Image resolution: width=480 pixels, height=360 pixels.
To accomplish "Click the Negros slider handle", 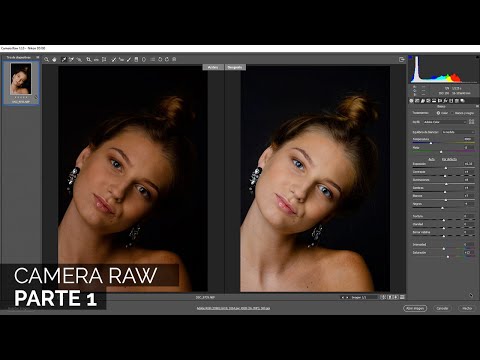I will click(x=442, y=208).
